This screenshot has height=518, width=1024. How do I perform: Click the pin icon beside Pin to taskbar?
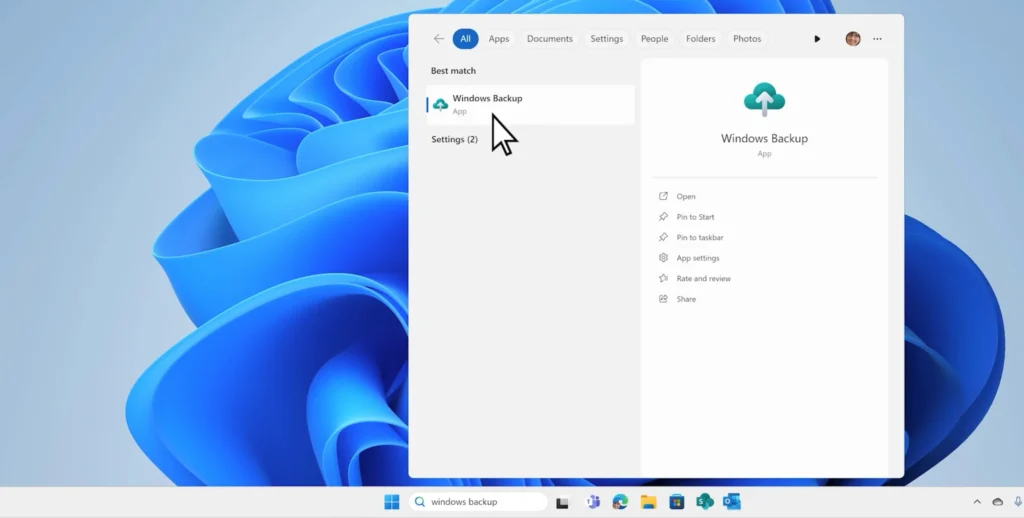[x=664, y=237]
